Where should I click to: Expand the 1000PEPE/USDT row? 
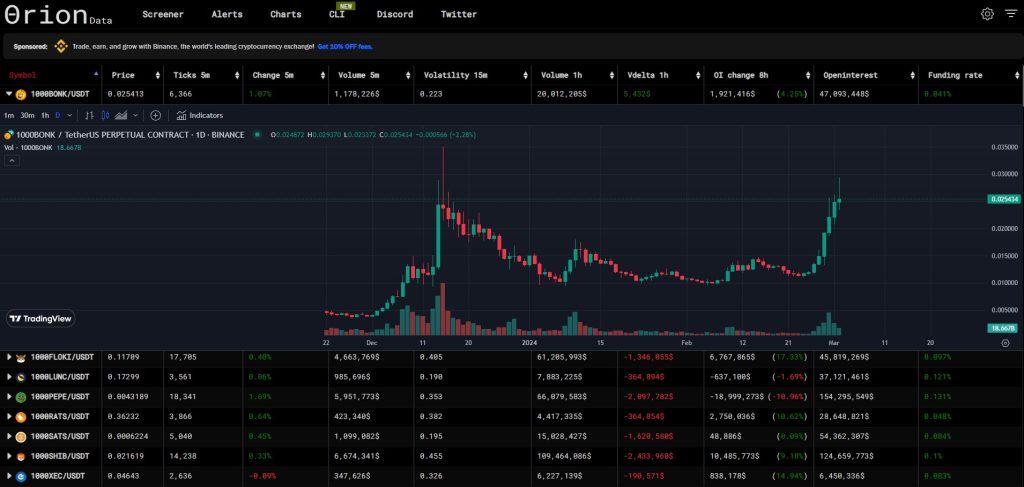coord(9,397)
